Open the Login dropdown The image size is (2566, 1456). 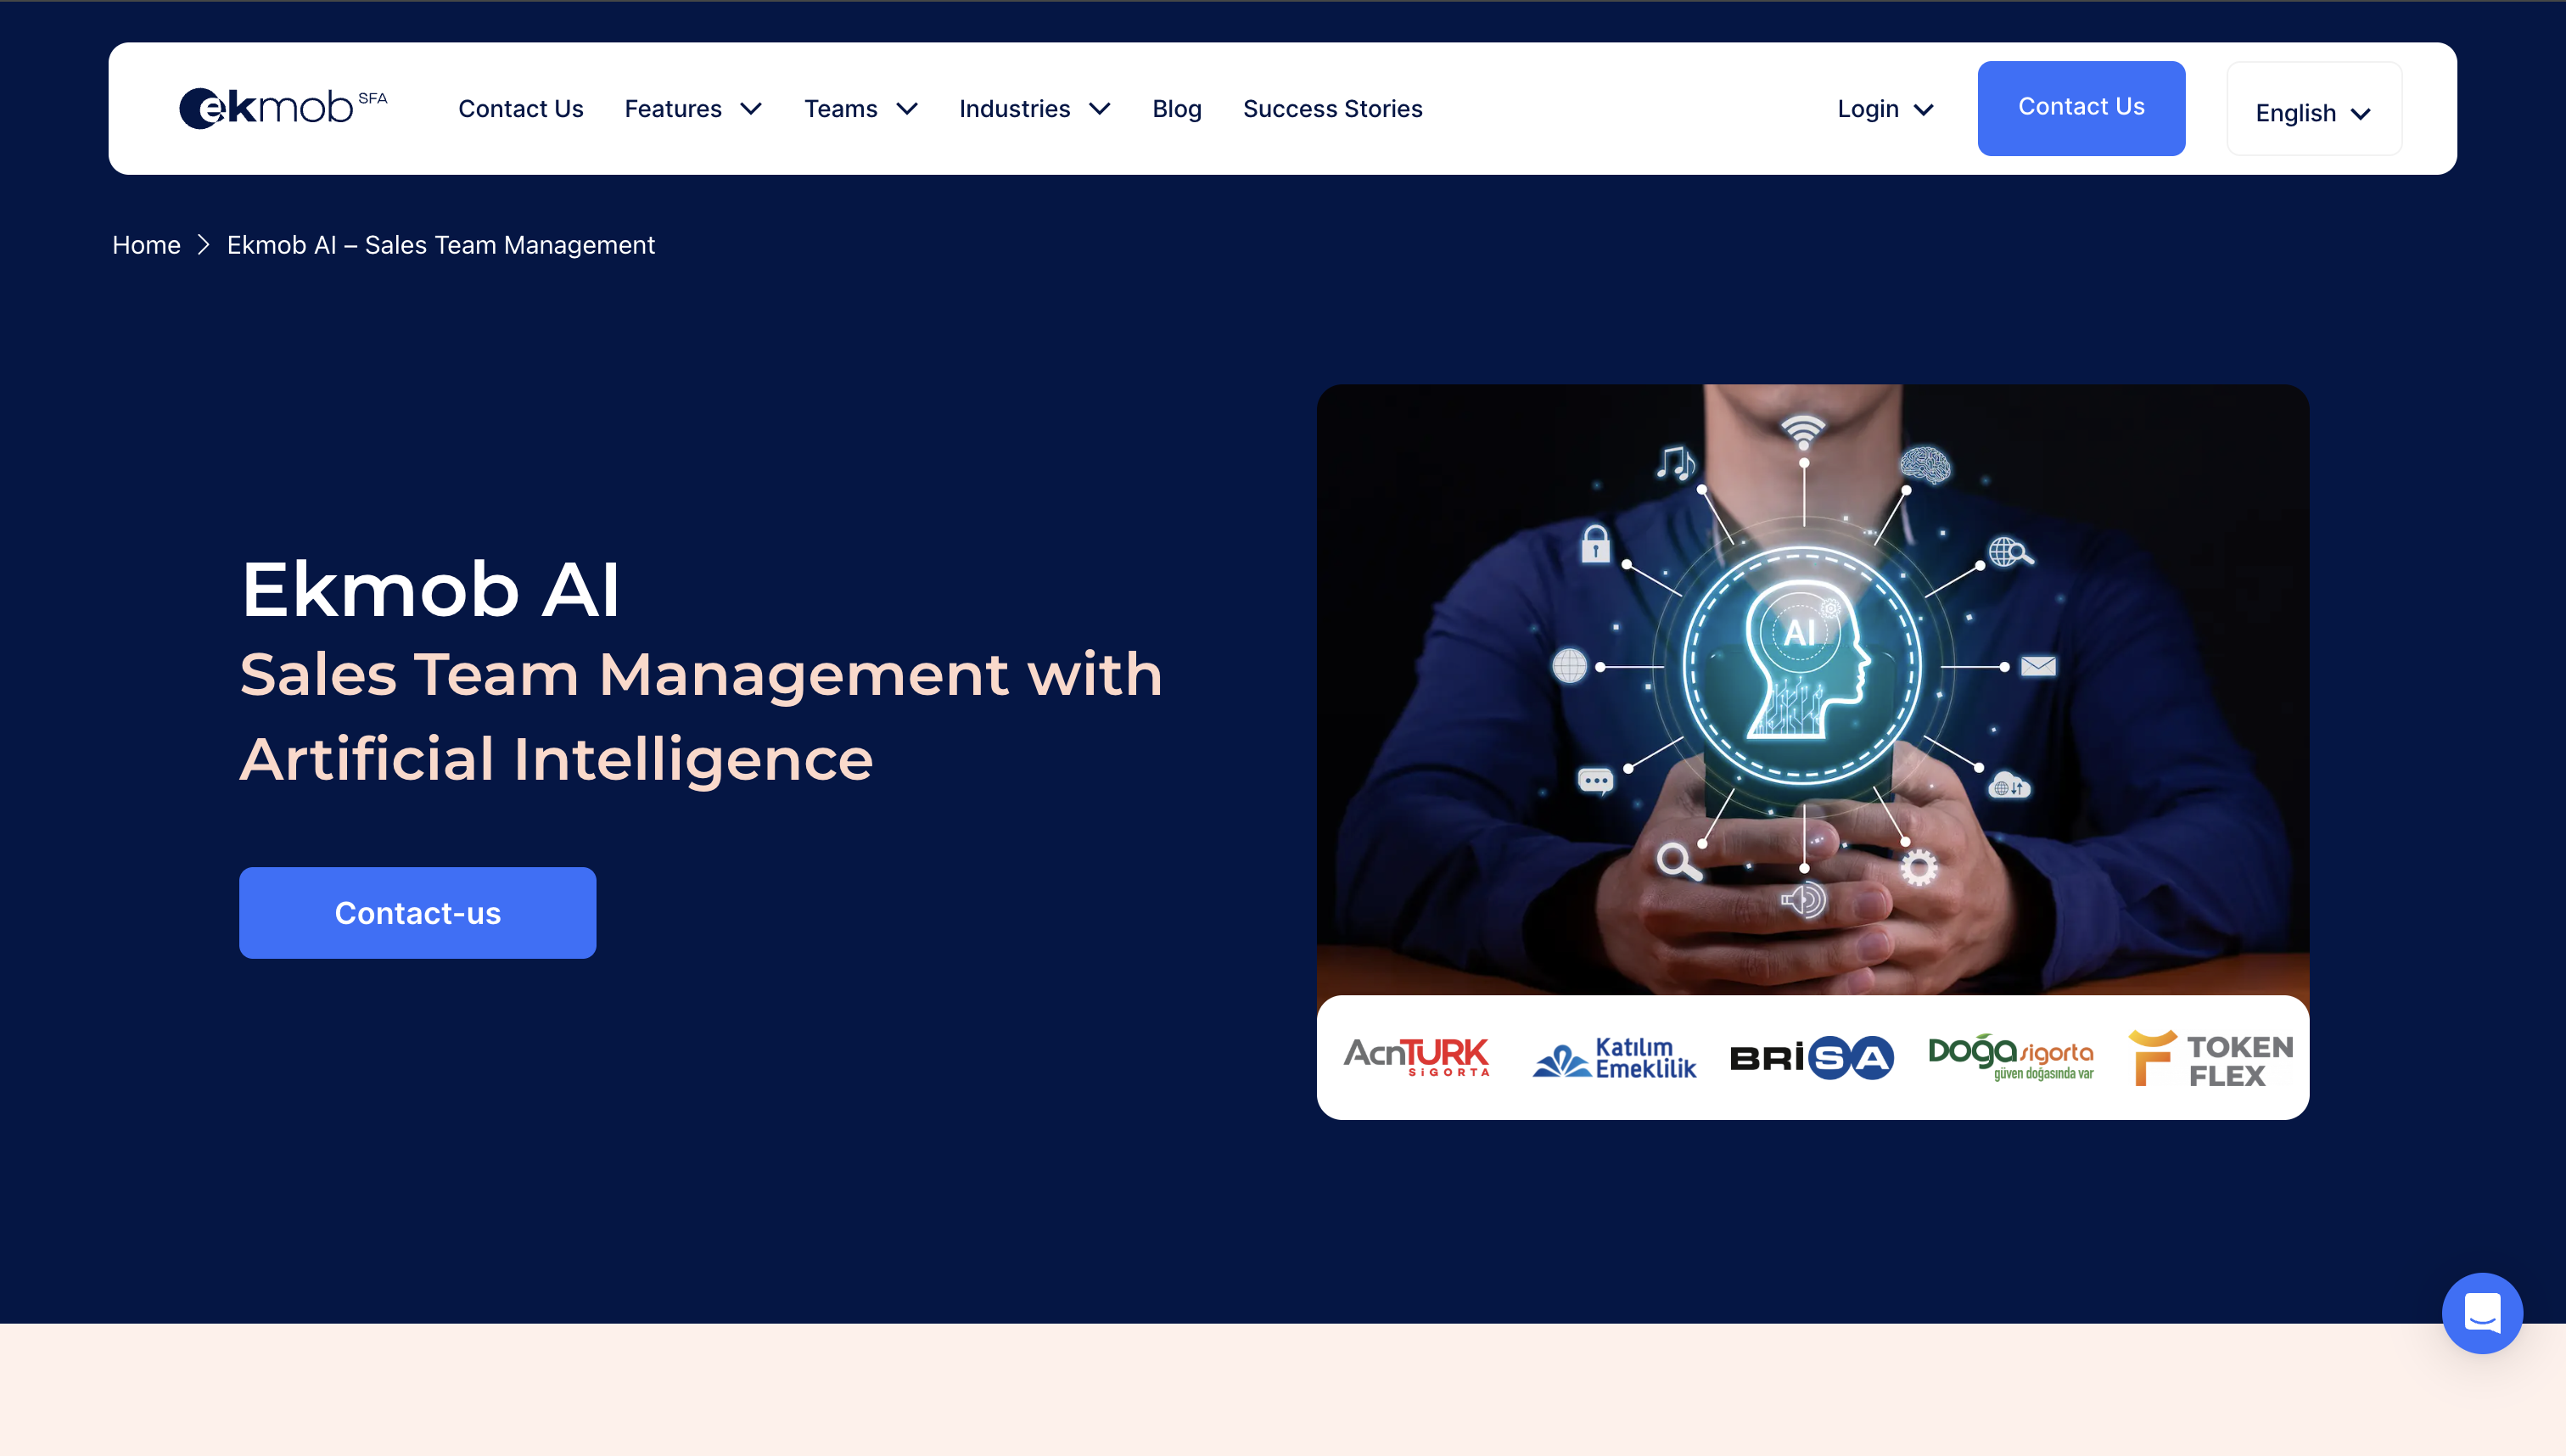[1885, 108]
